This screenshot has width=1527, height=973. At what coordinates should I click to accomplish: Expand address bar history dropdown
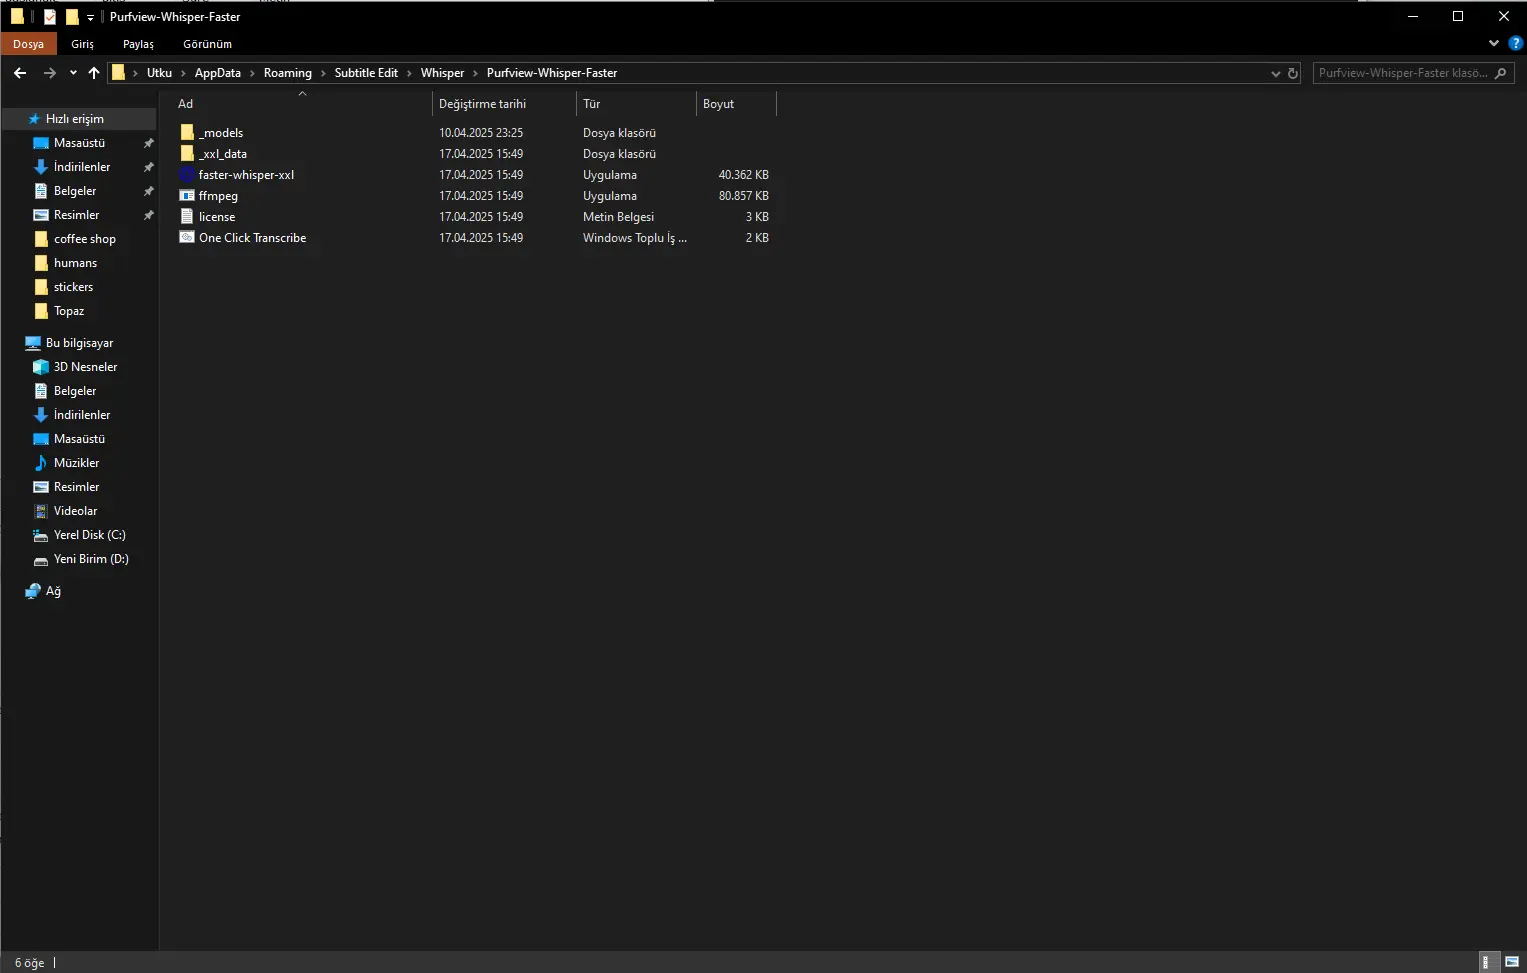[1275, 73]
